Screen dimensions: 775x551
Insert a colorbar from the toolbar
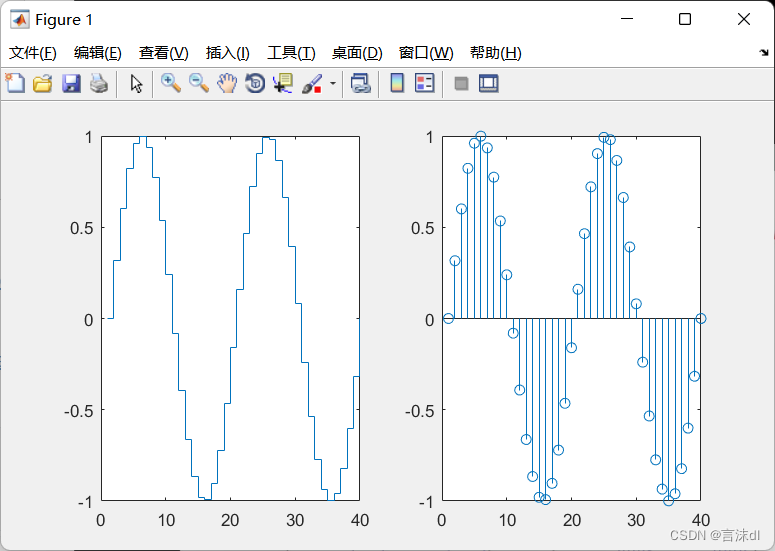pyautogui.click(x=397, y=84)
